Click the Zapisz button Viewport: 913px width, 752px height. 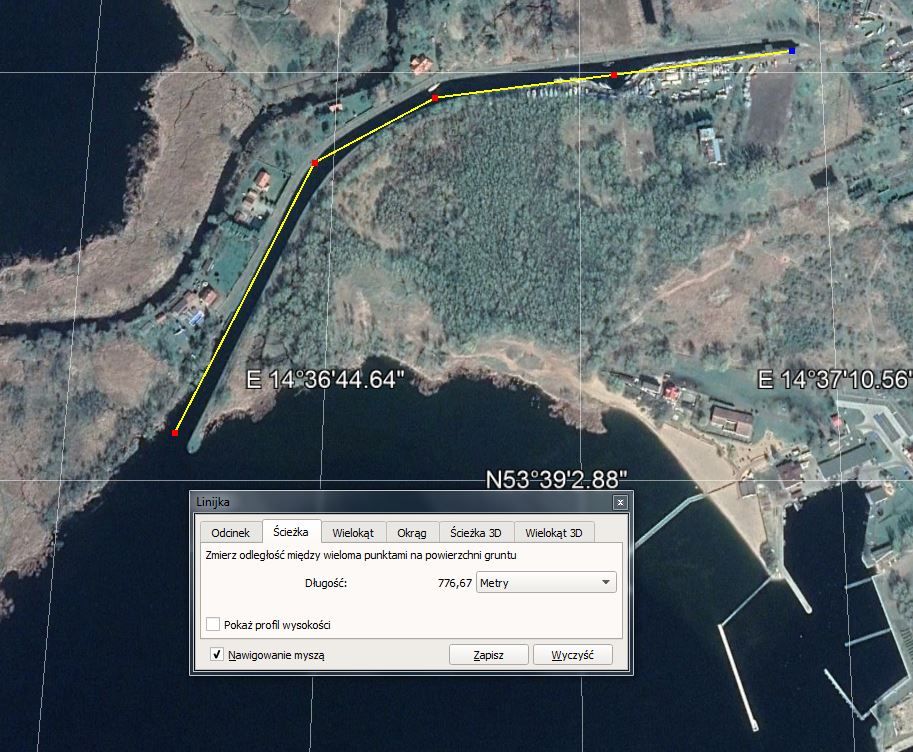coord(487,655)
